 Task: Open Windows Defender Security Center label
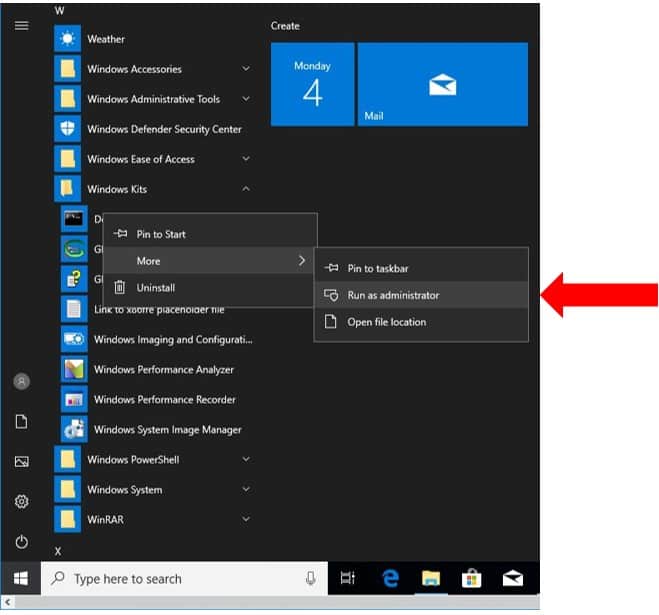(x=164, y=129)
